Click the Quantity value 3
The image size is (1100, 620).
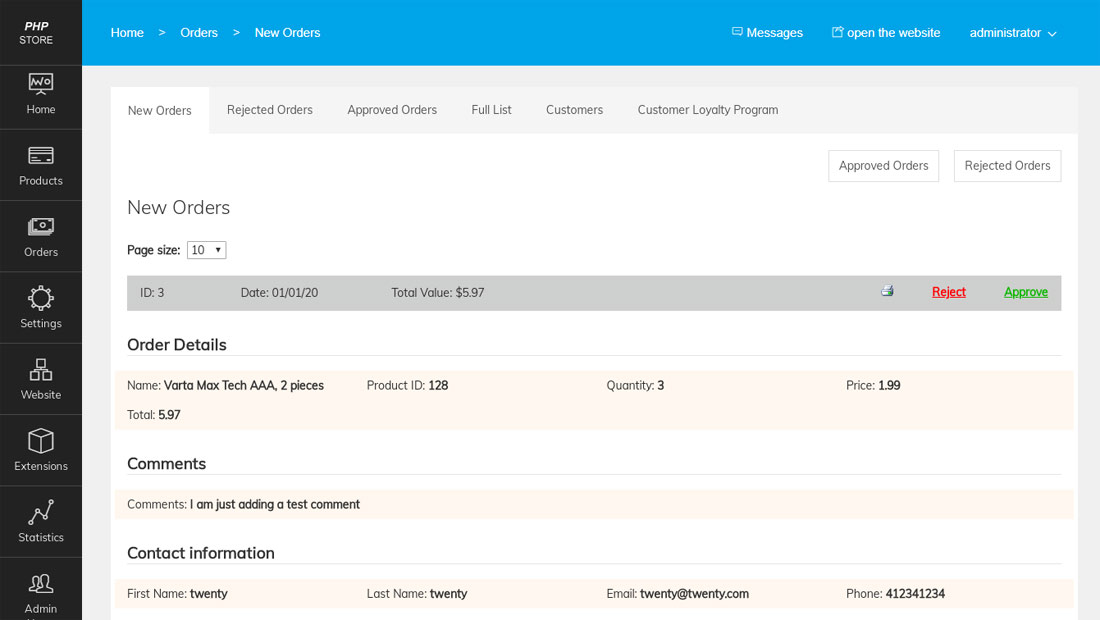(660, 386)
